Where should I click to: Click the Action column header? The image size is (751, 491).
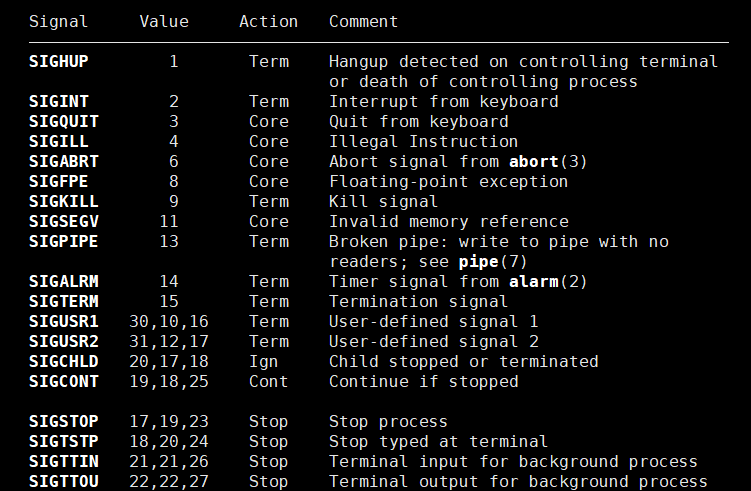pyautogui.click(x=268, y=21)
